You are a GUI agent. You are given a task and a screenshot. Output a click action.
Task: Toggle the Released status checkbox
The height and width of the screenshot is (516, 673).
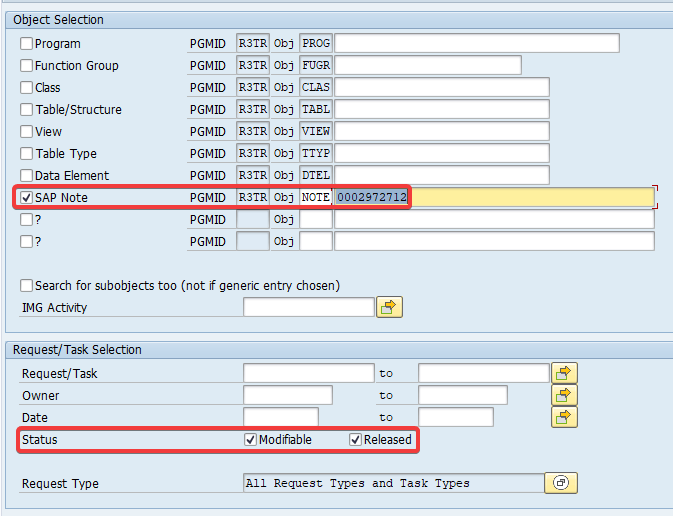[x=355, y=440]
